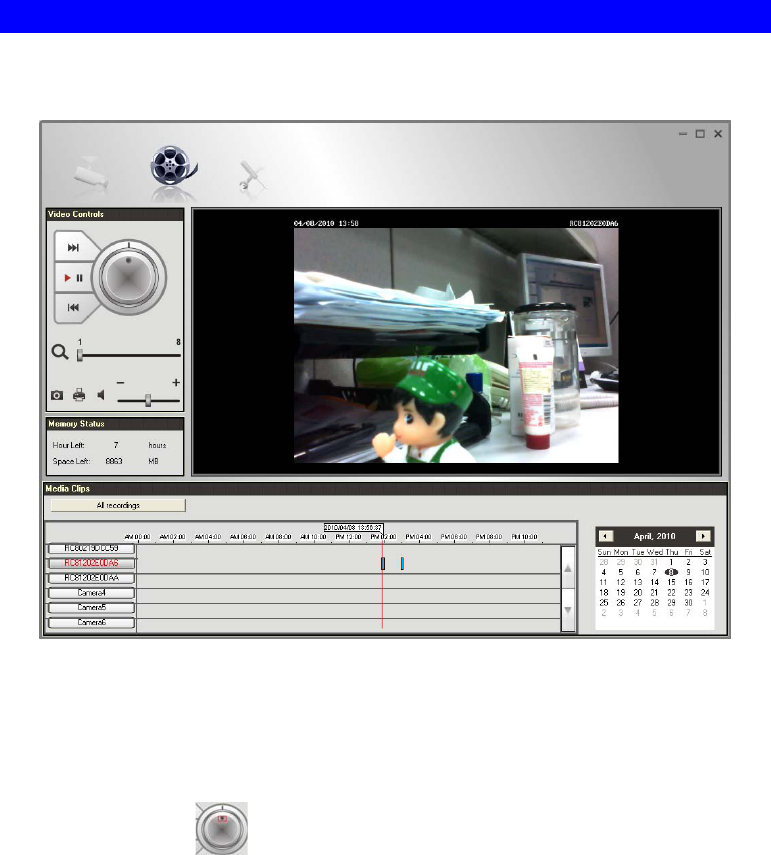Screen dimensions: 771x855
Task: Select camera RC81202E0DAA row
Action: point(91,577)
